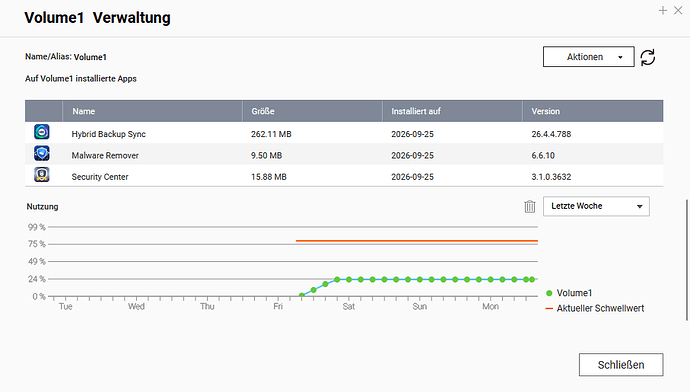Click the window's vertical scrollbar
690x392 pixels.
click(686, 260)
